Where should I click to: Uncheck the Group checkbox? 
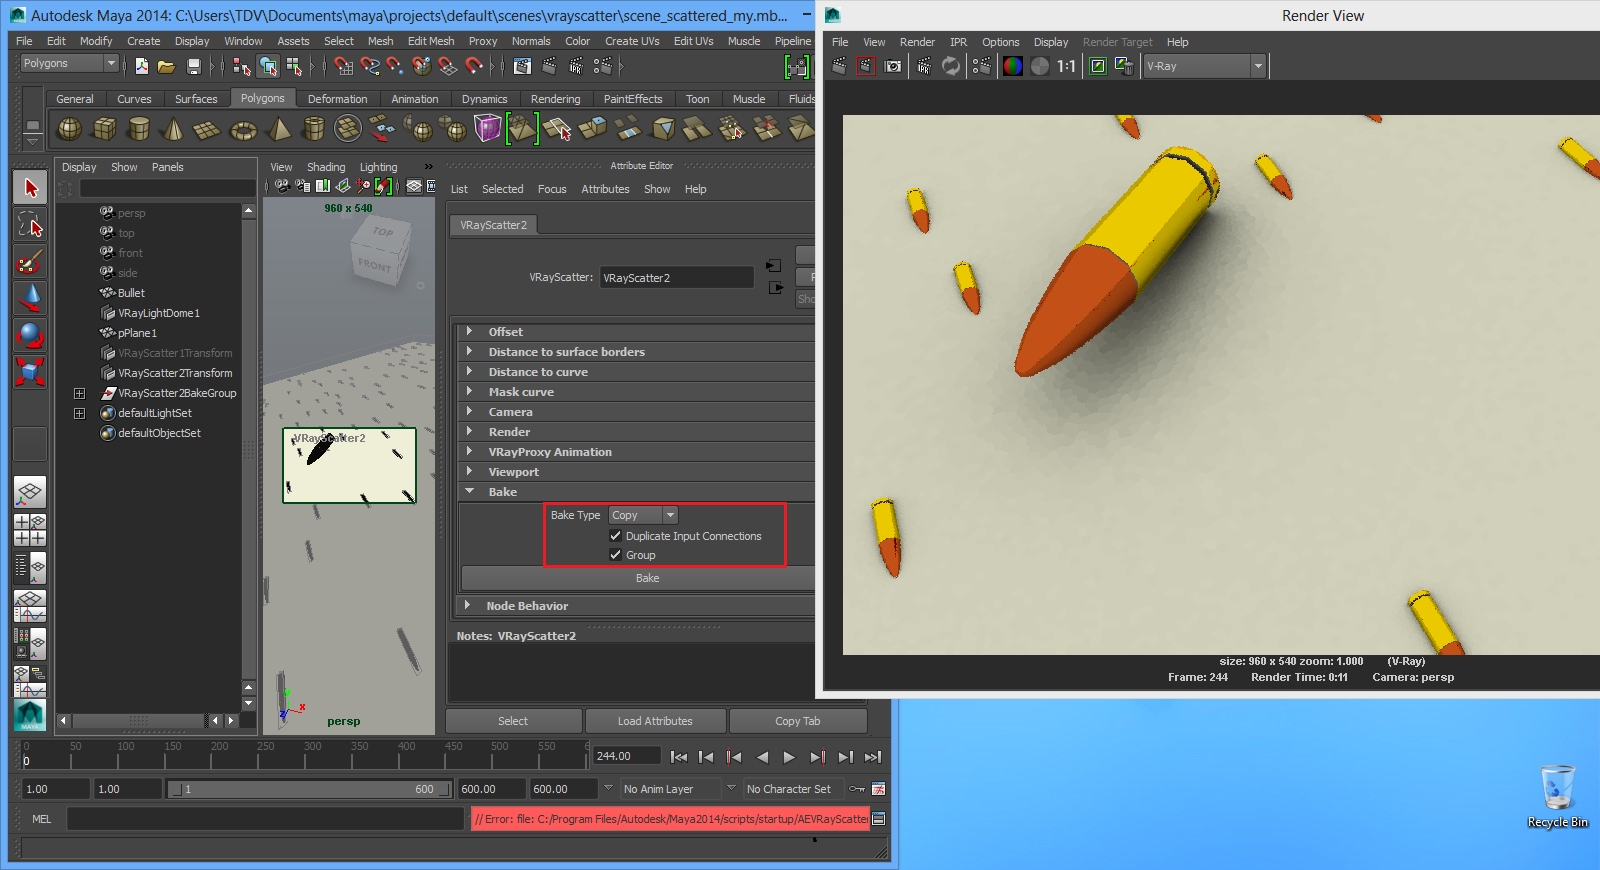pyautogui.click(x=615, y=555)
